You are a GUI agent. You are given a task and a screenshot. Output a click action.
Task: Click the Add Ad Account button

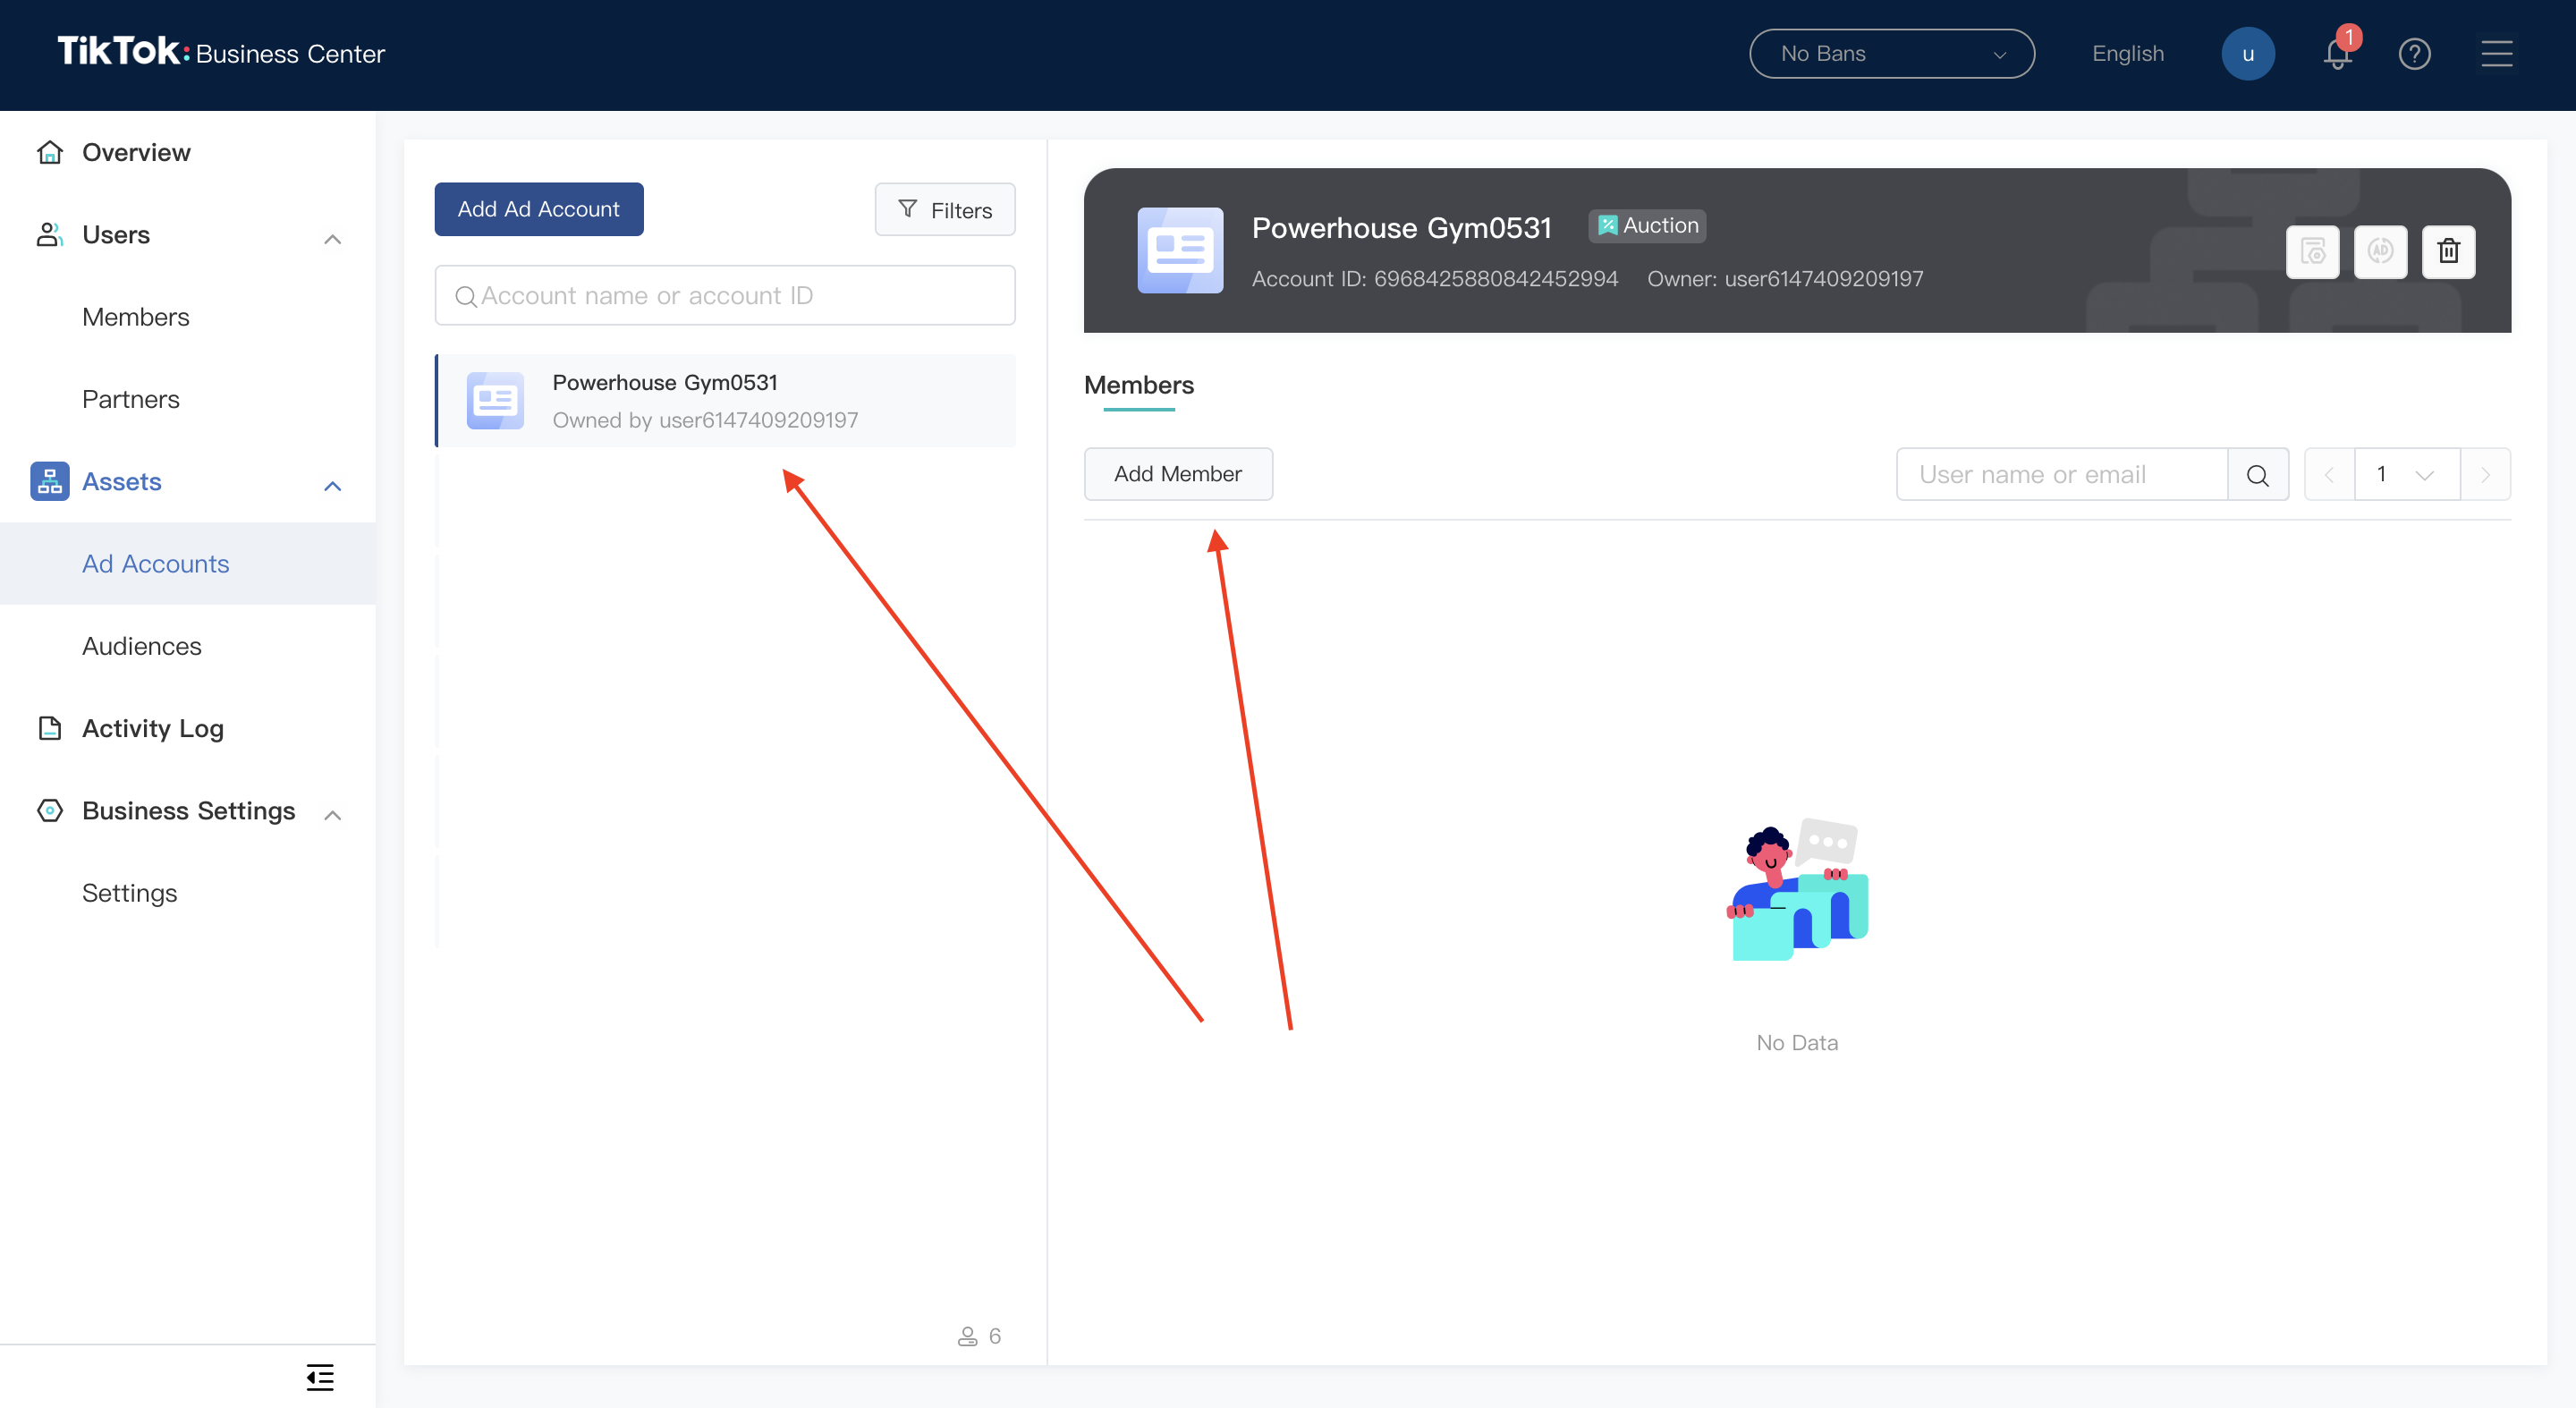tap(538, 209)
